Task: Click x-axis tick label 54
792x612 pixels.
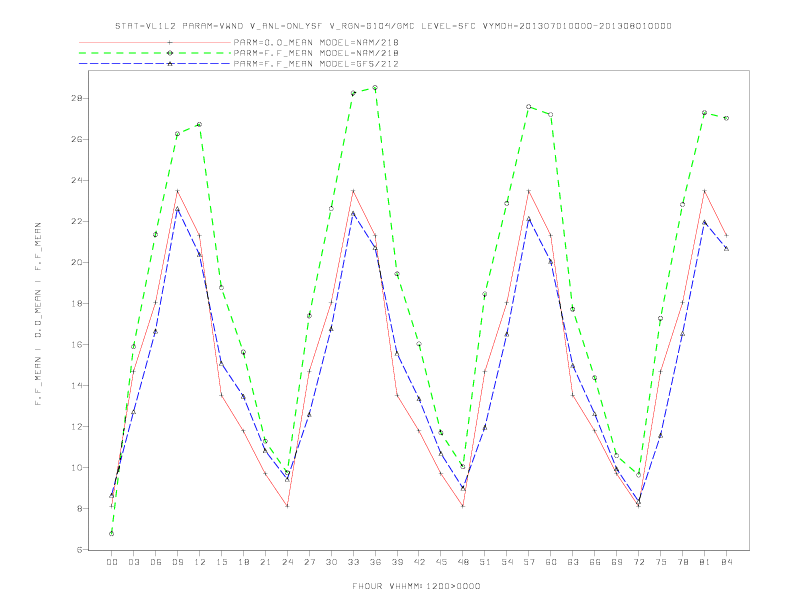Action: [x=507, y=562]
